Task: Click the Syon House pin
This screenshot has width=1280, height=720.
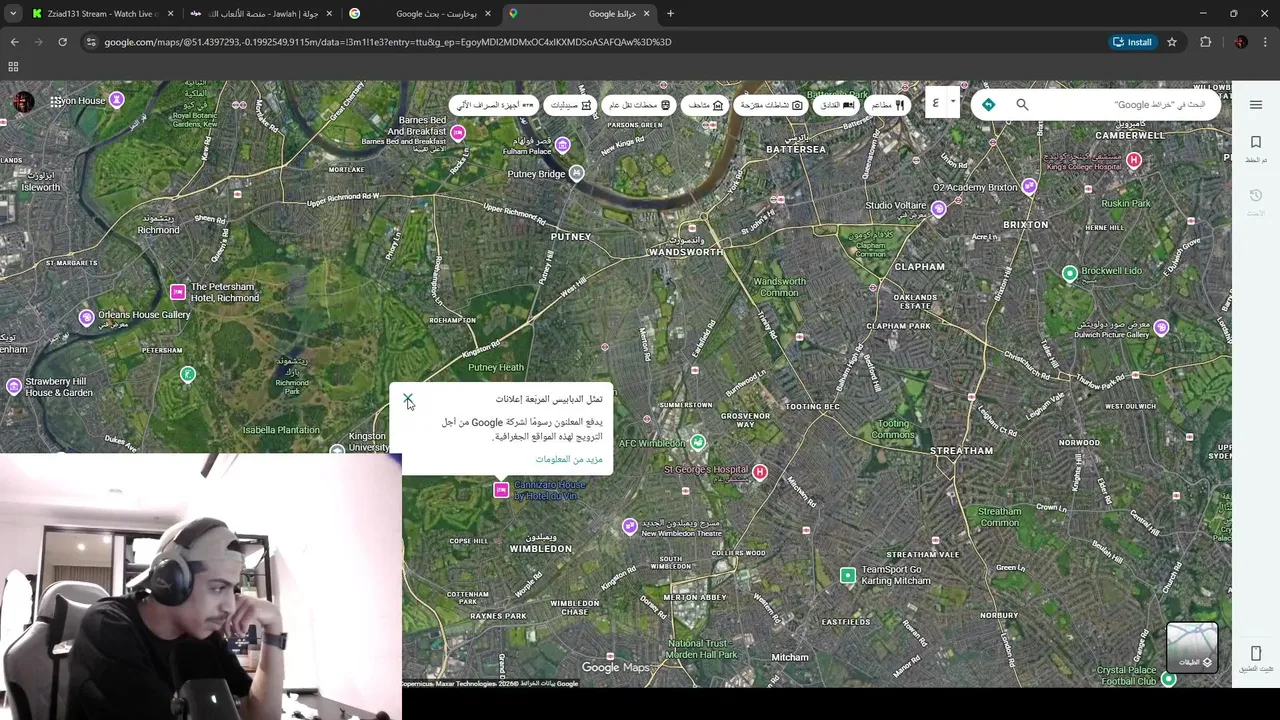Action: [117, 100]
